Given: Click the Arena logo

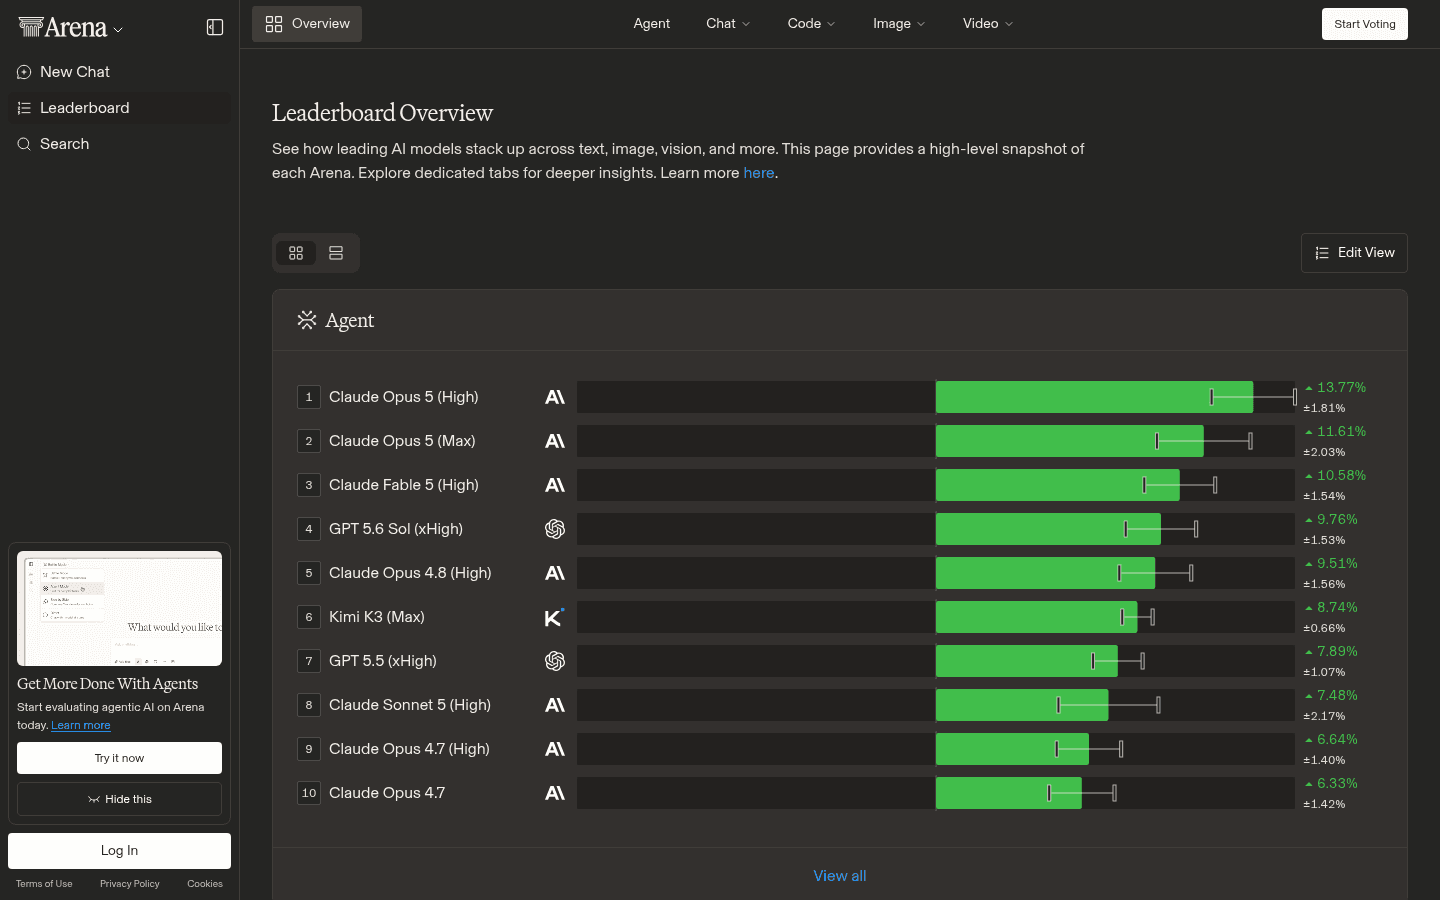Looking at the screenshot, I should (62, 28).
